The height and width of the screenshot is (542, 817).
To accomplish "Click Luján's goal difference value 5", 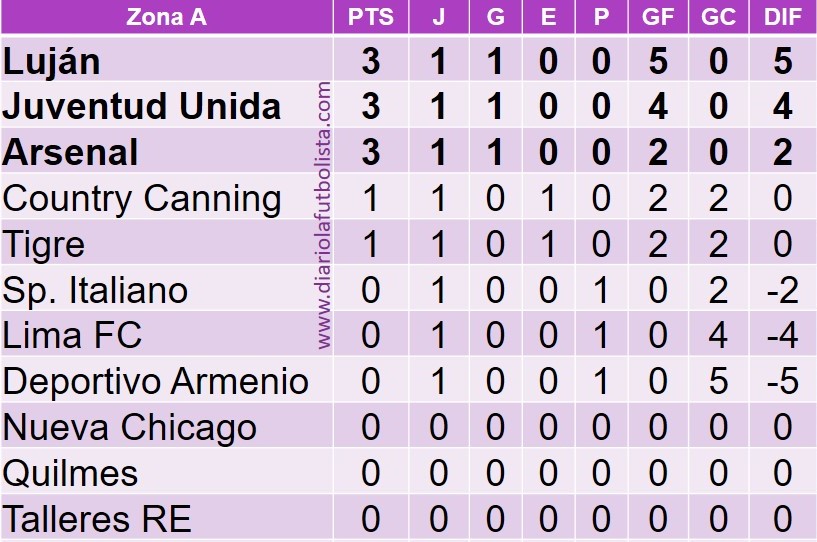I will tap(783, 61).
